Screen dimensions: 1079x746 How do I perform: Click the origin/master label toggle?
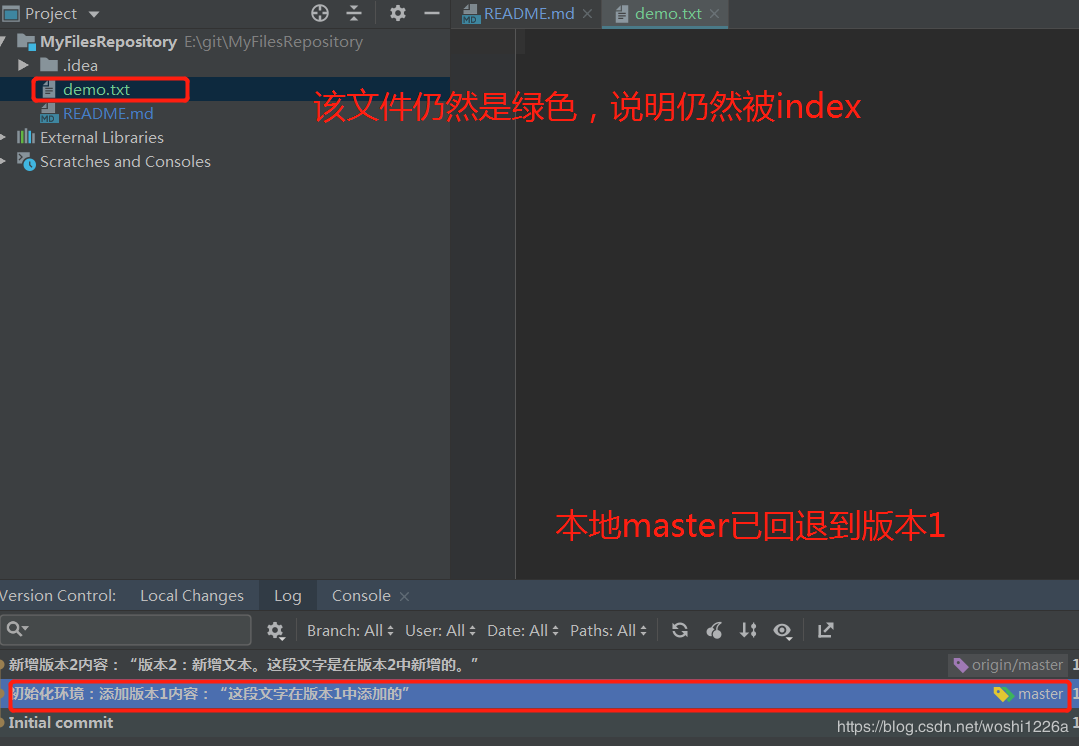1008,664
